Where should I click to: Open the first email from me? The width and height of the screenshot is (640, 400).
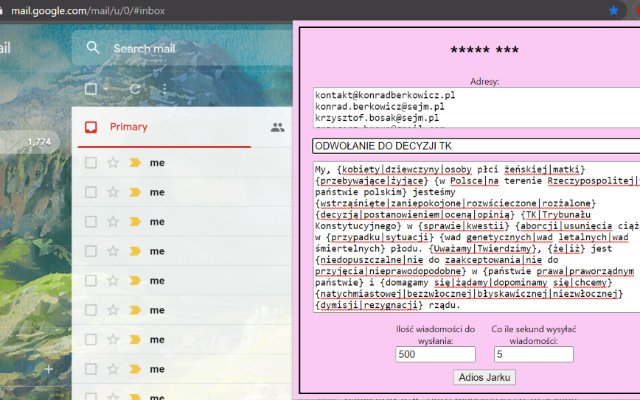[184, 163]
